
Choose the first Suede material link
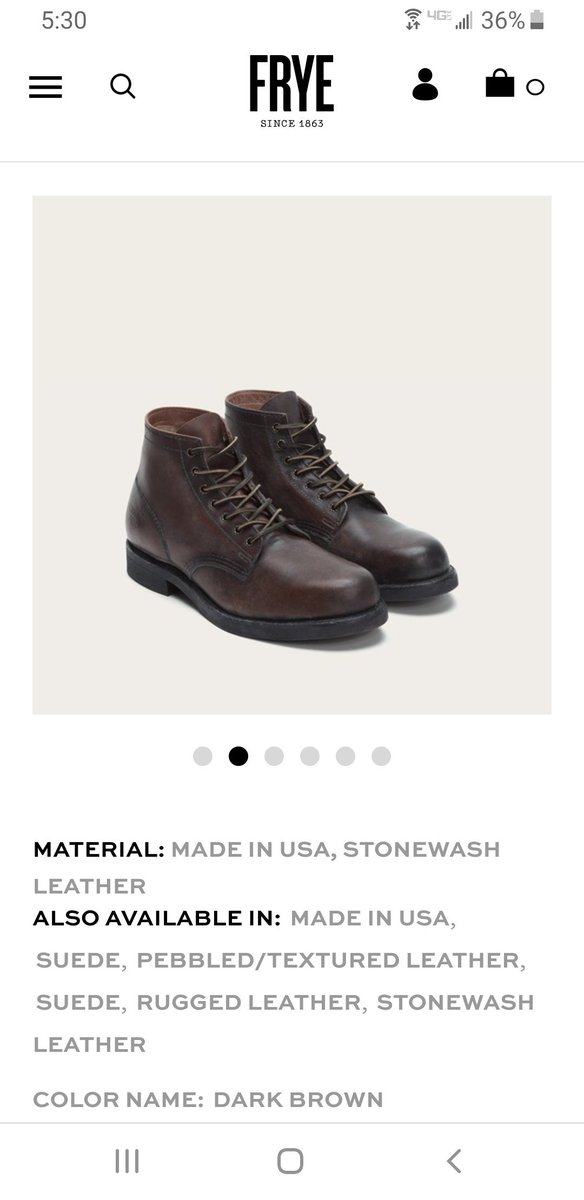coord(79,960)
